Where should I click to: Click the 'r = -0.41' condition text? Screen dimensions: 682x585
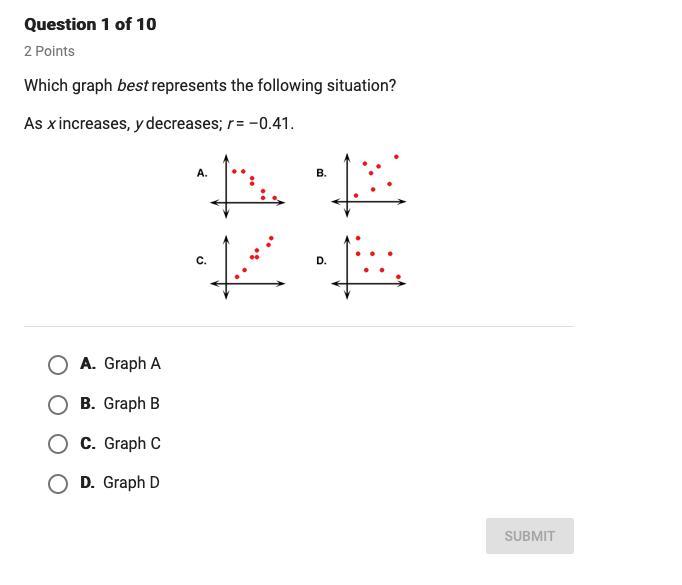coord(260,124)
